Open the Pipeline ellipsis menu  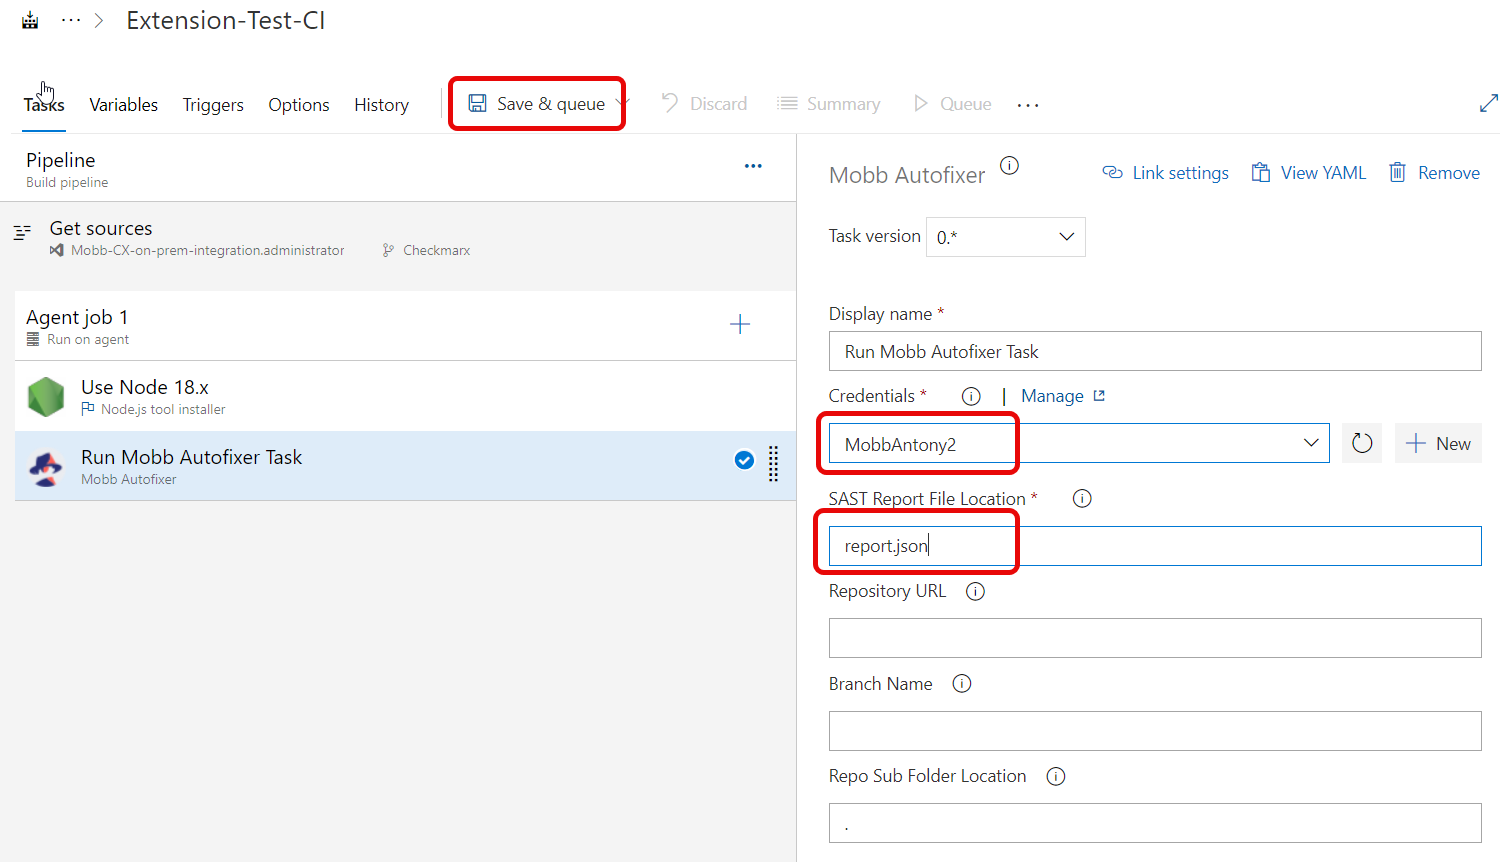753,166
